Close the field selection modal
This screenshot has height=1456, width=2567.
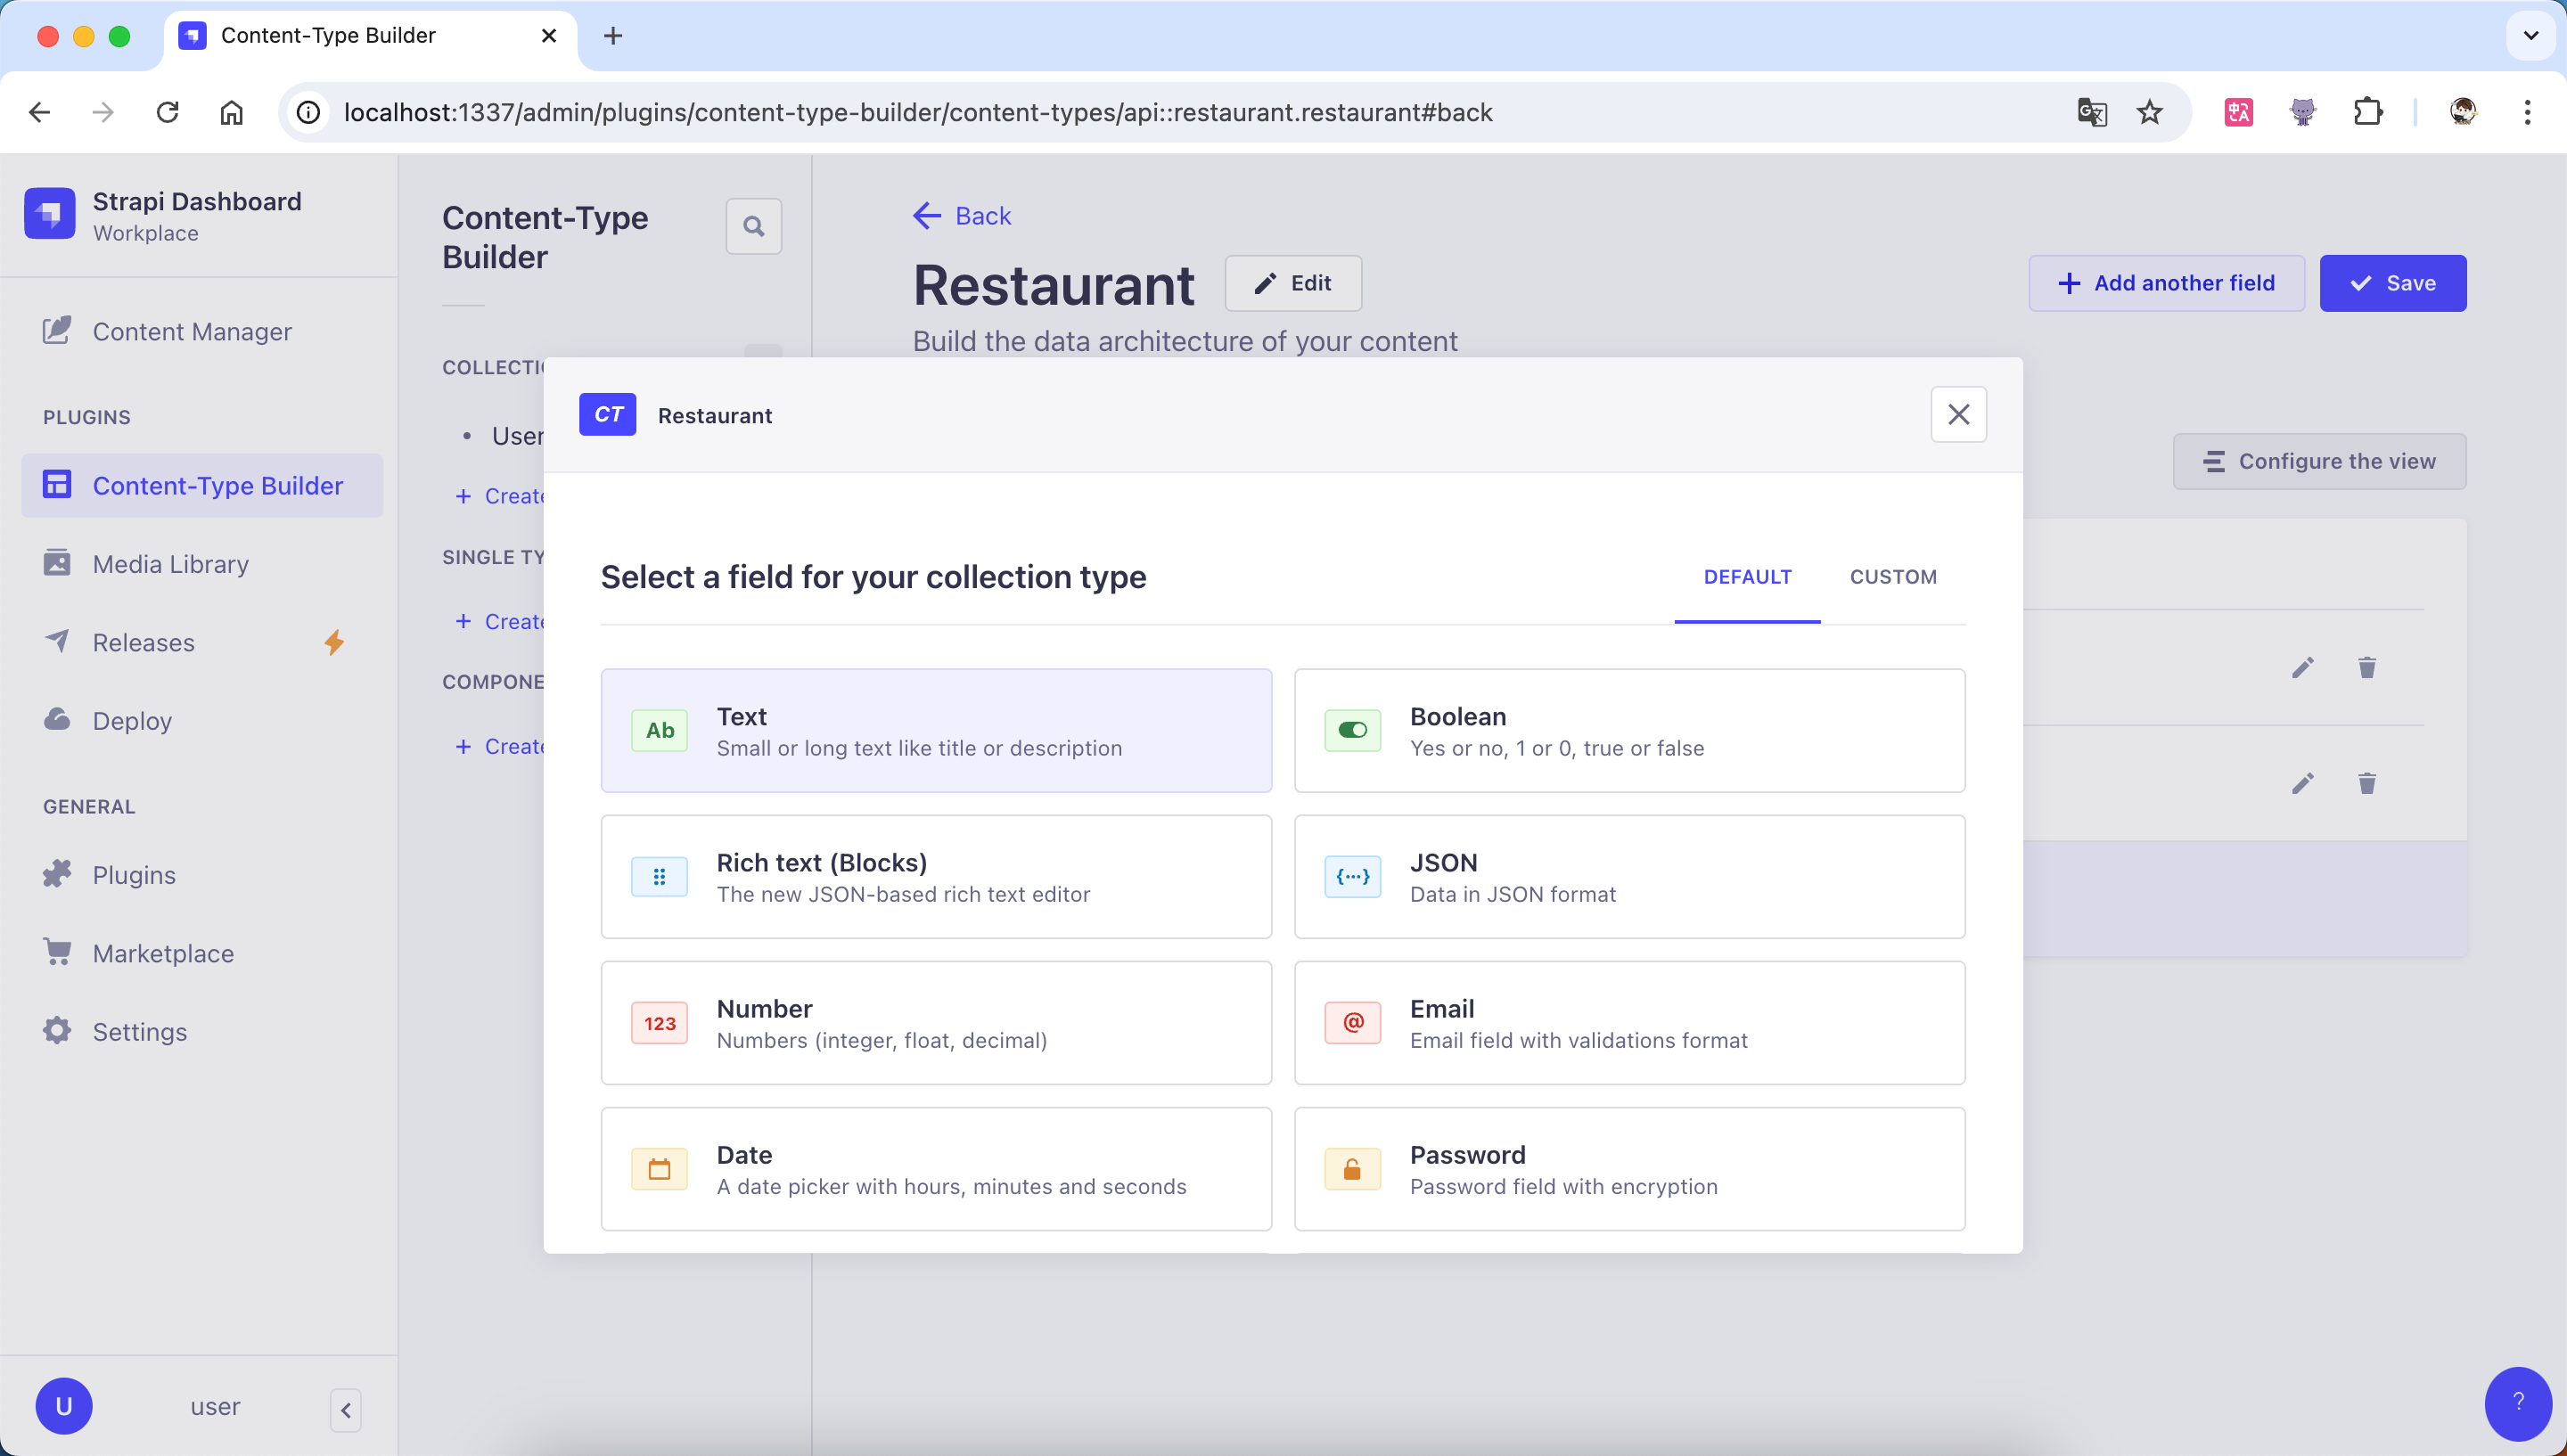pos(1957,414)
